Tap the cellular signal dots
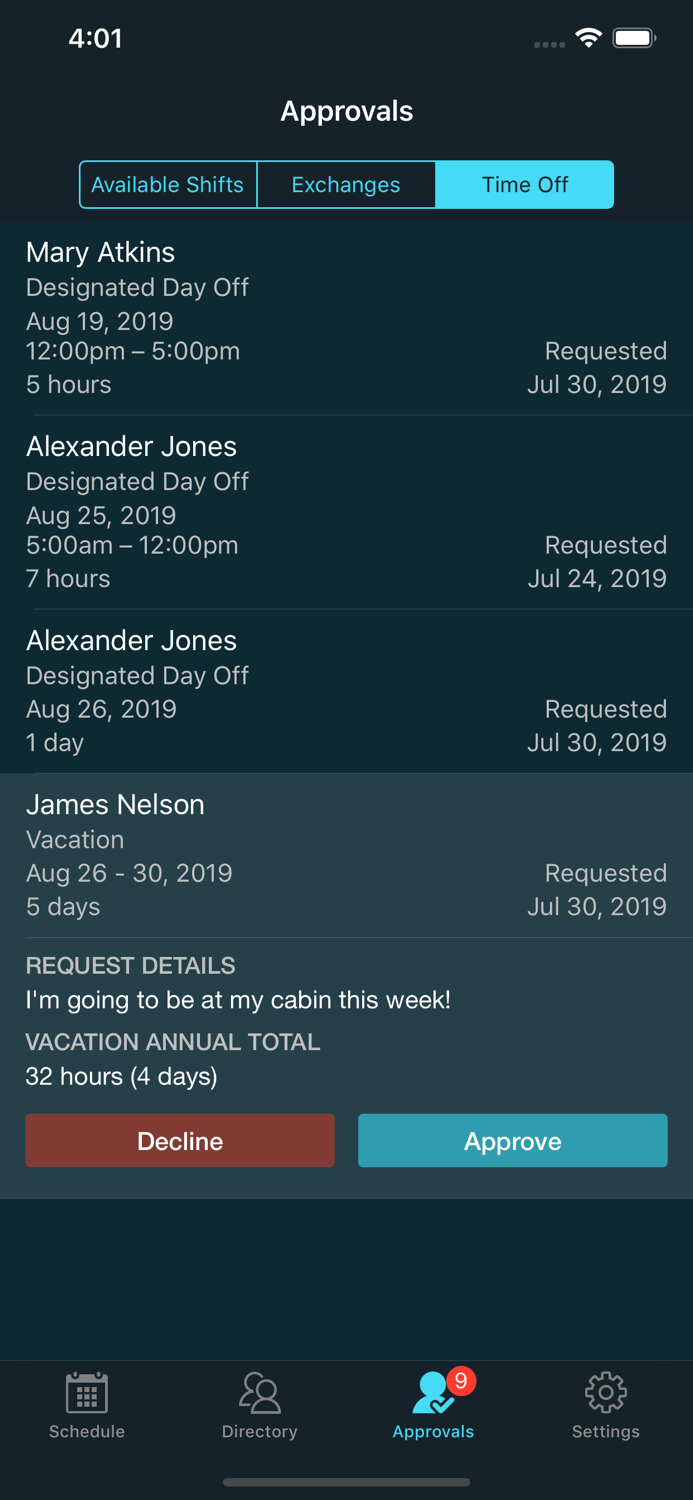The image size is (693, 1500). click(548, 43)
